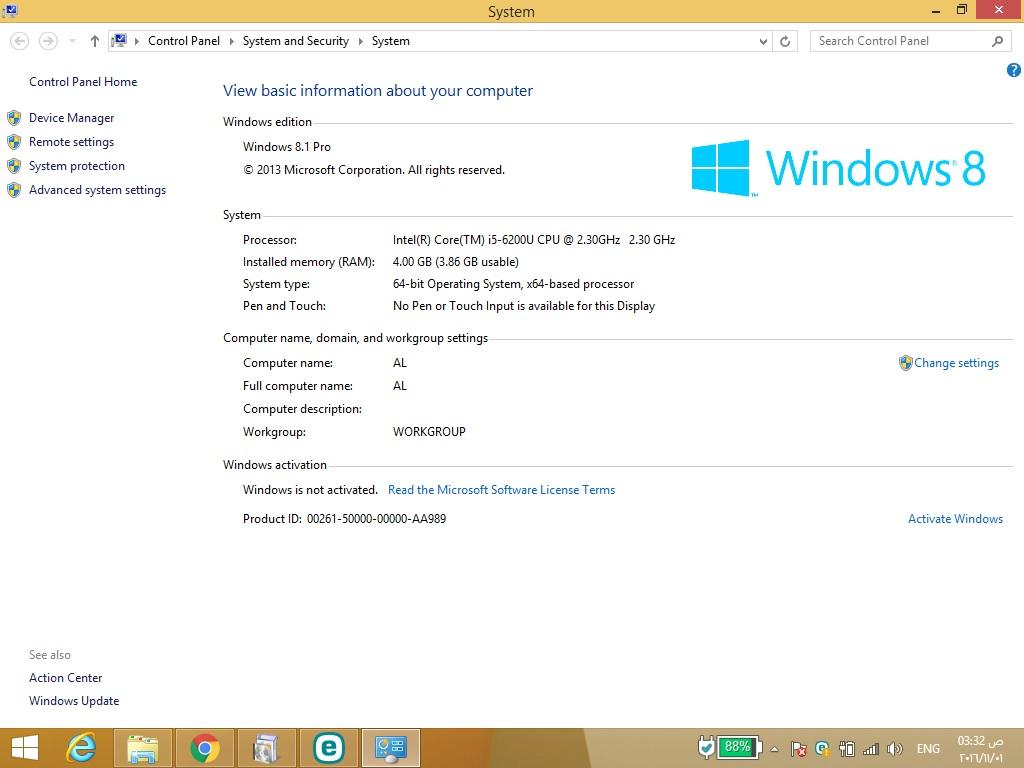Go back using the Back arrow
The width and height of the screenshot is (1024, 768).
click(20, 41)
